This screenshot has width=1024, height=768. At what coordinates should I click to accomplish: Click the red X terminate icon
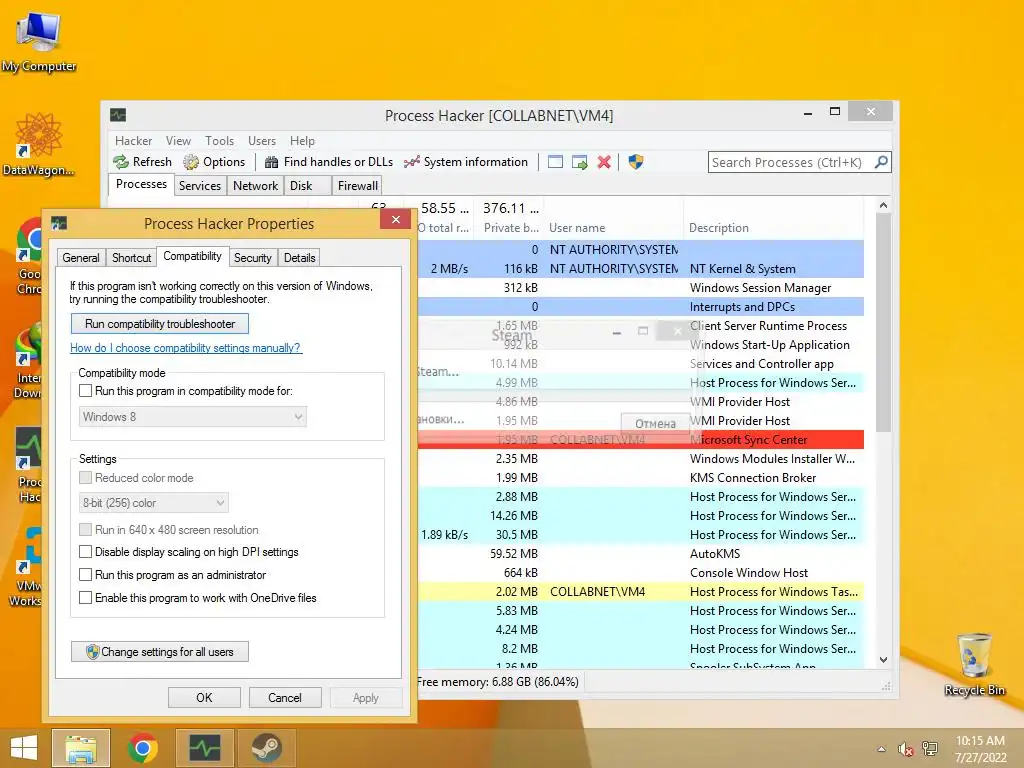(604, 162)
